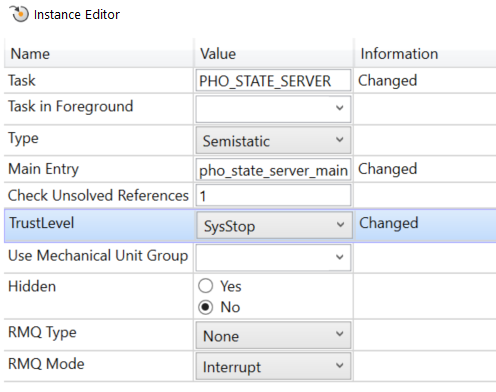Open the Task in Foreground dropdown
The image size is (496, 392).
pos(273,109)
